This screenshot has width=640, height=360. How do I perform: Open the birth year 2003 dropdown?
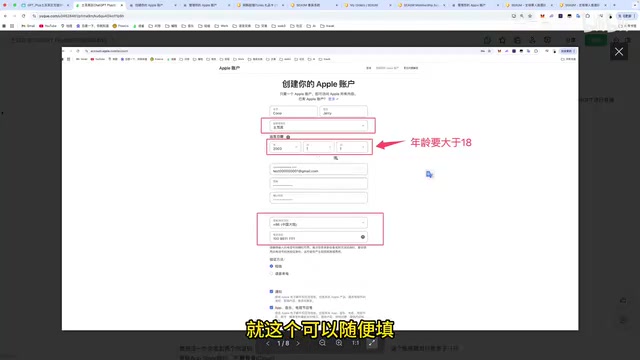[284, 147]
